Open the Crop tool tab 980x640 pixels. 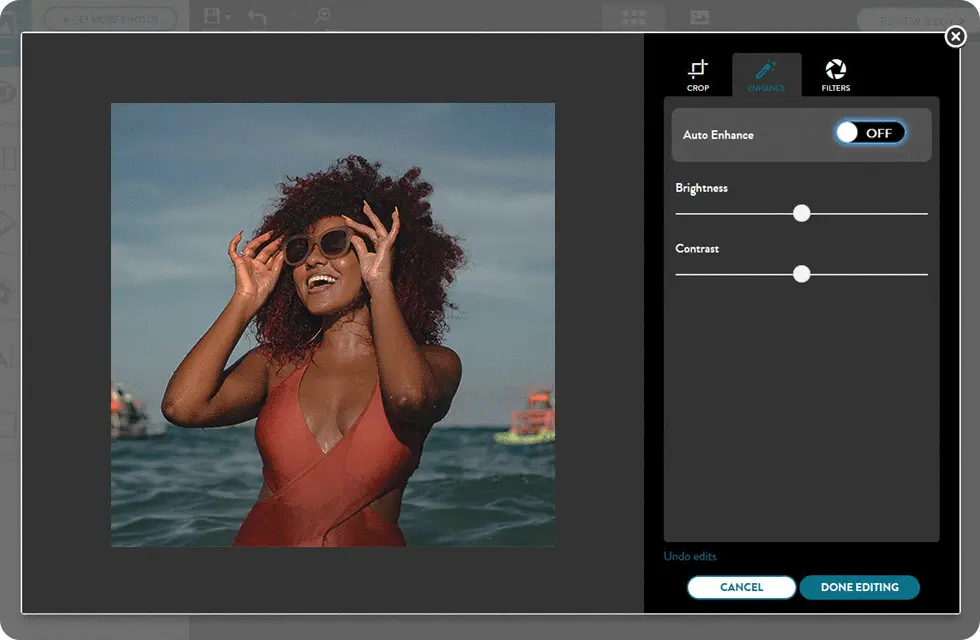[698, 75]
